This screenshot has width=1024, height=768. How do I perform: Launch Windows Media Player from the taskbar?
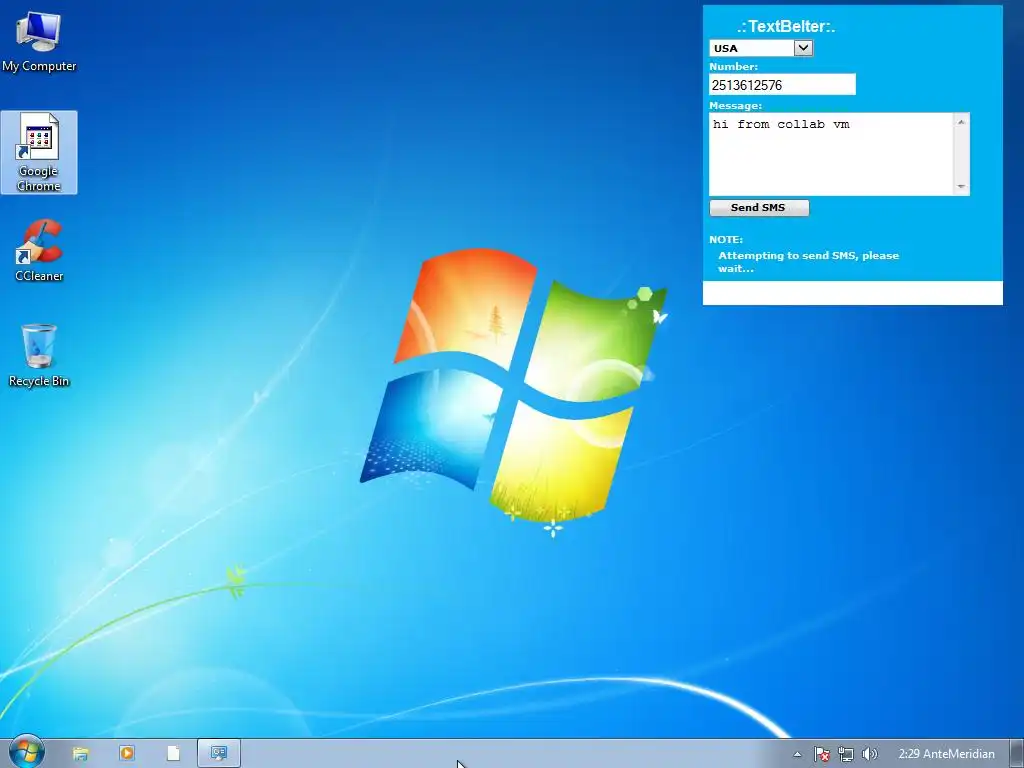[x=127, y=754]
